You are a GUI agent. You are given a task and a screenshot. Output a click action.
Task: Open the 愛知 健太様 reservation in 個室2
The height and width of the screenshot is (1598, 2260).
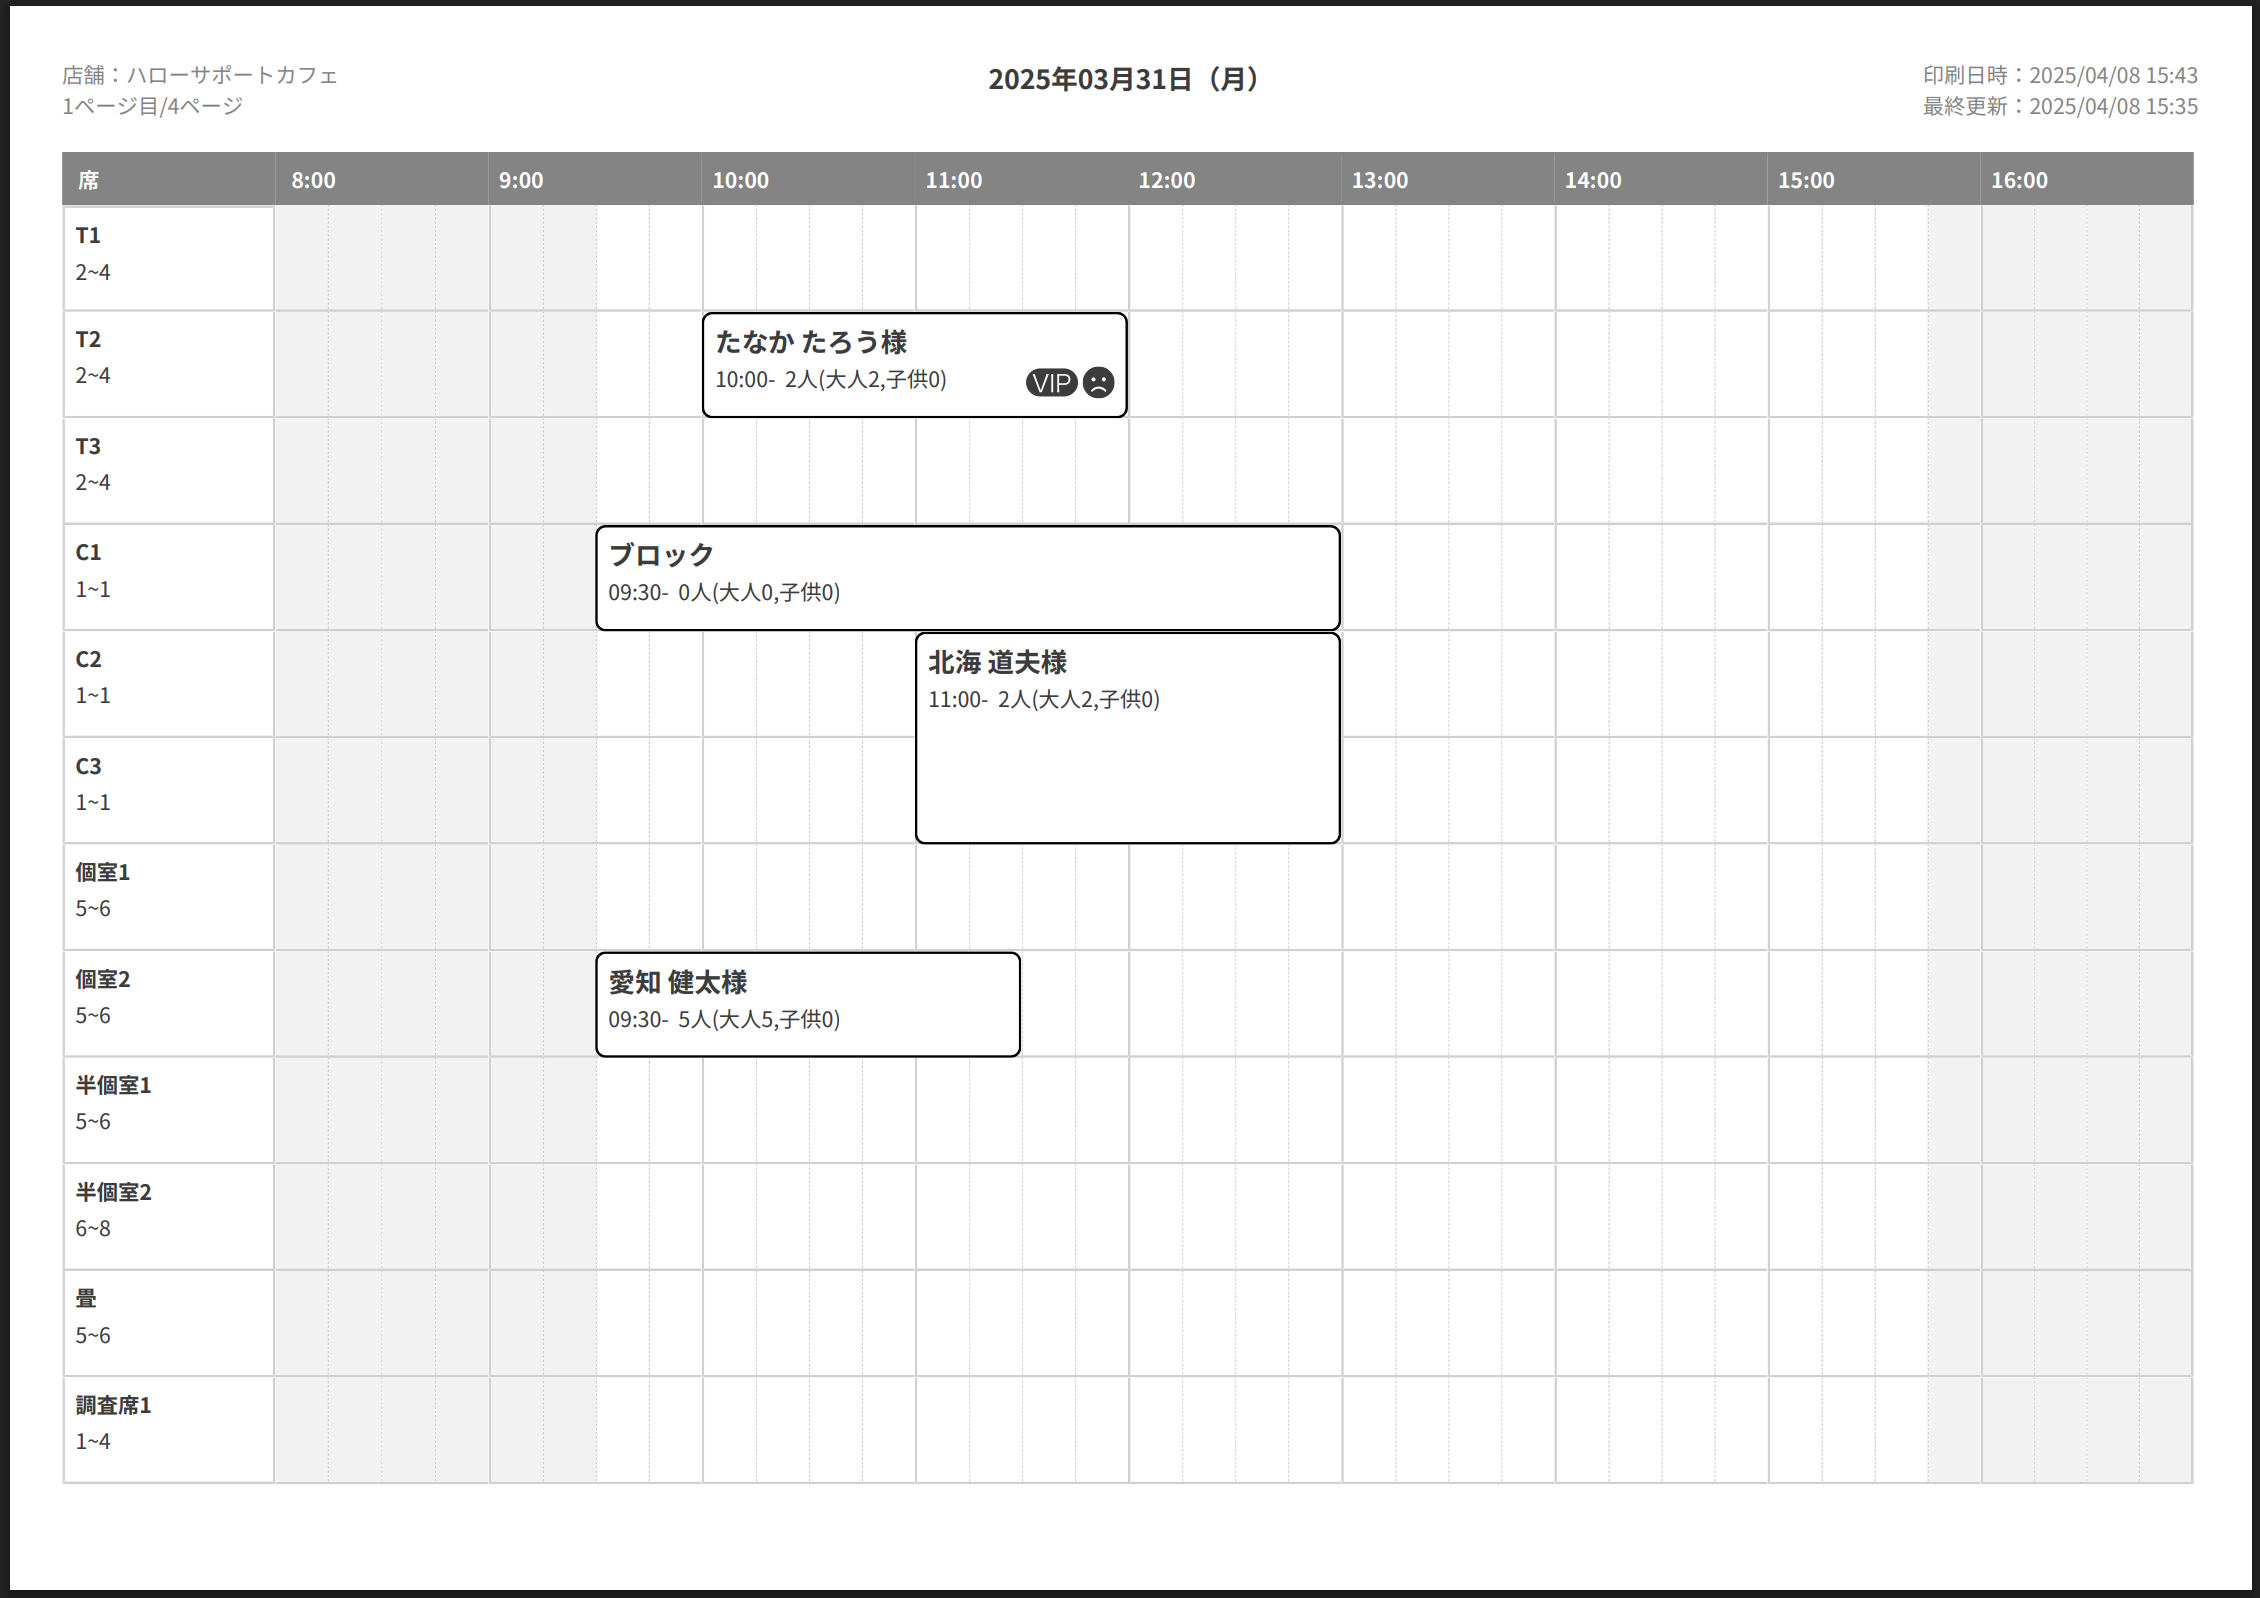click(x=807, y=1004)
